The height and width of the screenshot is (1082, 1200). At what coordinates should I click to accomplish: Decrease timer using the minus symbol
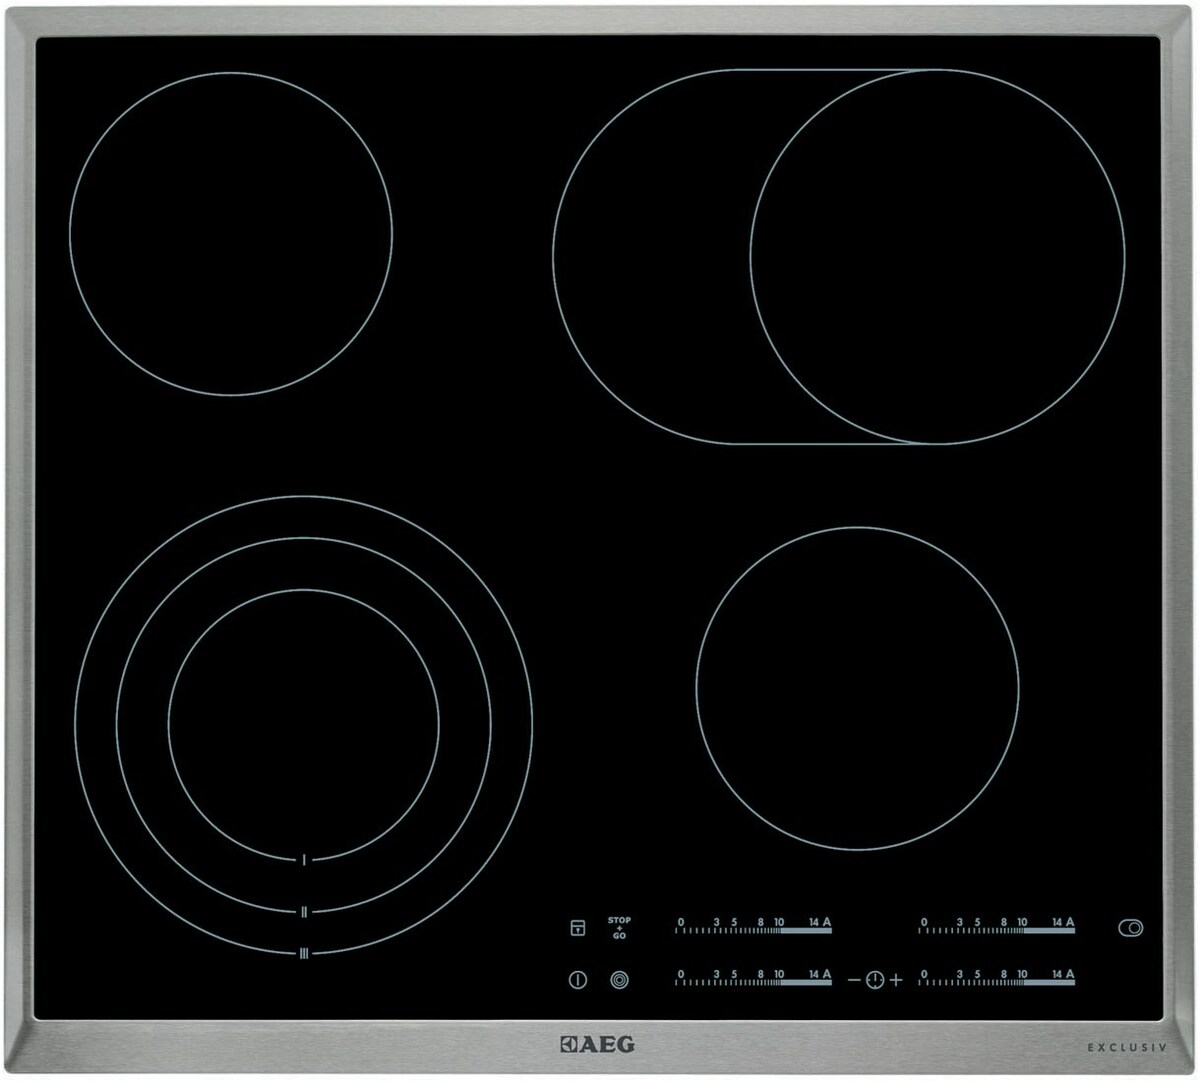(x=854, y=980)
